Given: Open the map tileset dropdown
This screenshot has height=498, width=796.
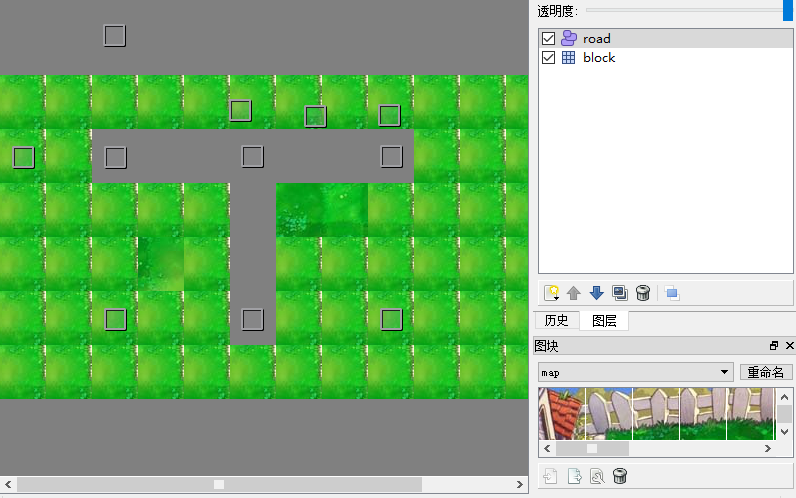Looking at the screenshot, I should pyautogui.click(x=636, y=372).
